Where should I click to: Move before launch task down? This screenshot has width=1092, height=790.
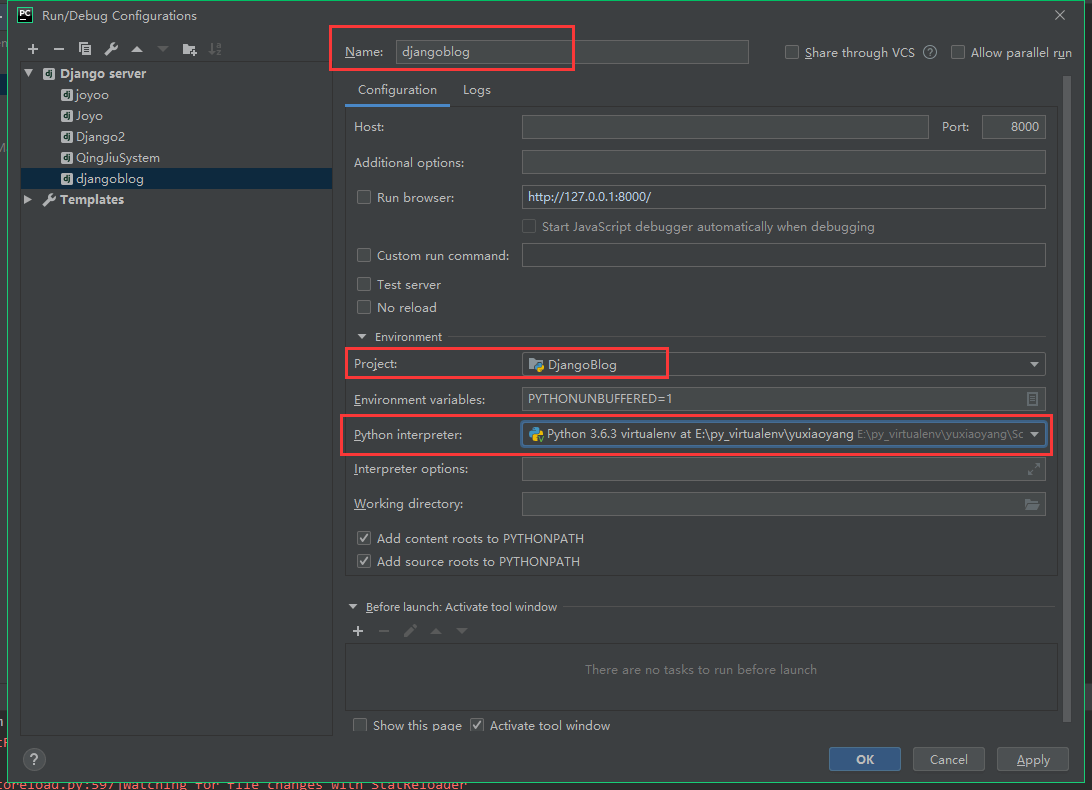[462, 630]
